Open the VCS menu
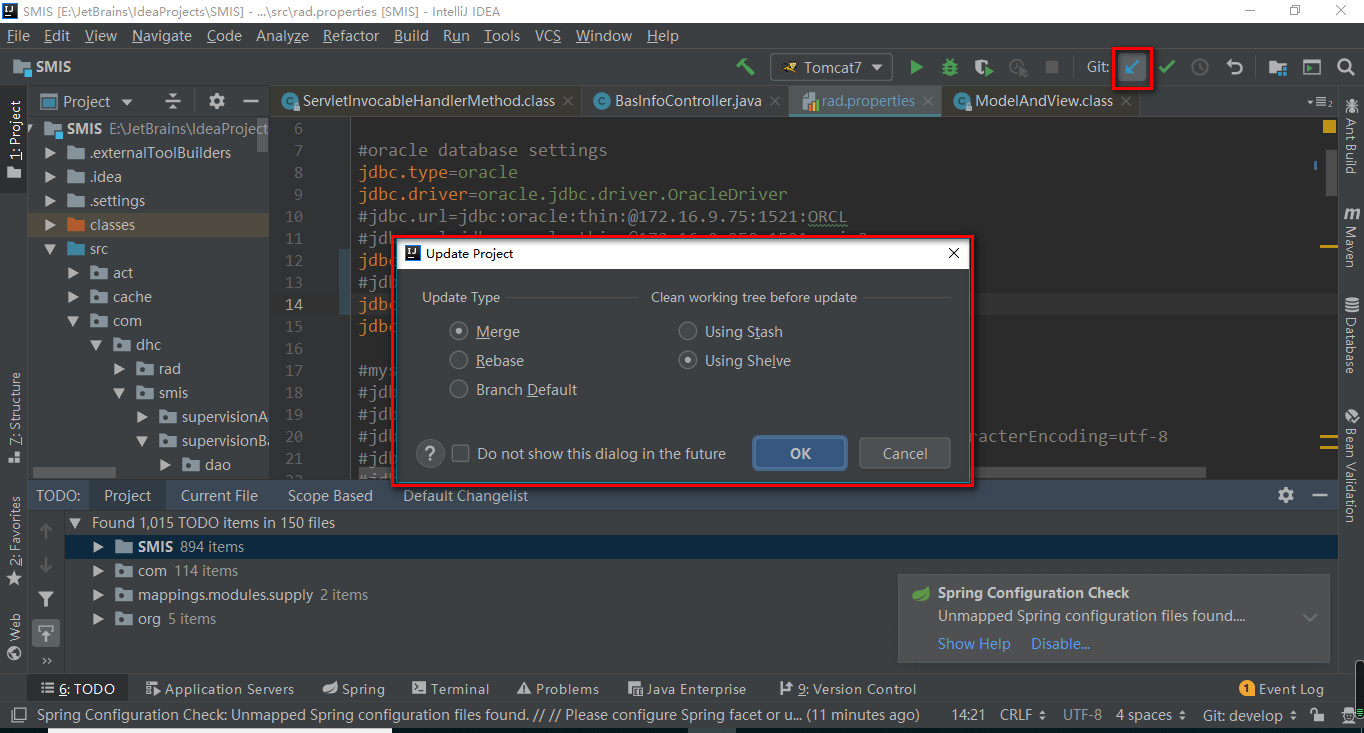 click(x=547, y=36)
